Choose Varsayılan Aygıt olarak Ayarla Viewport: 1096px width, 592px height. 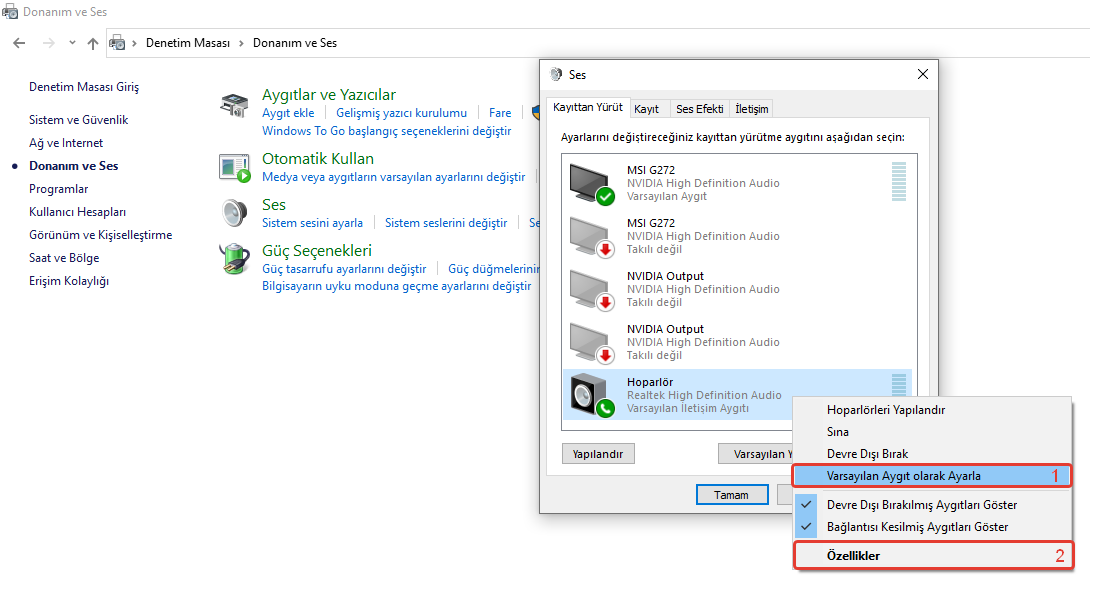click(x=903, y=476)
